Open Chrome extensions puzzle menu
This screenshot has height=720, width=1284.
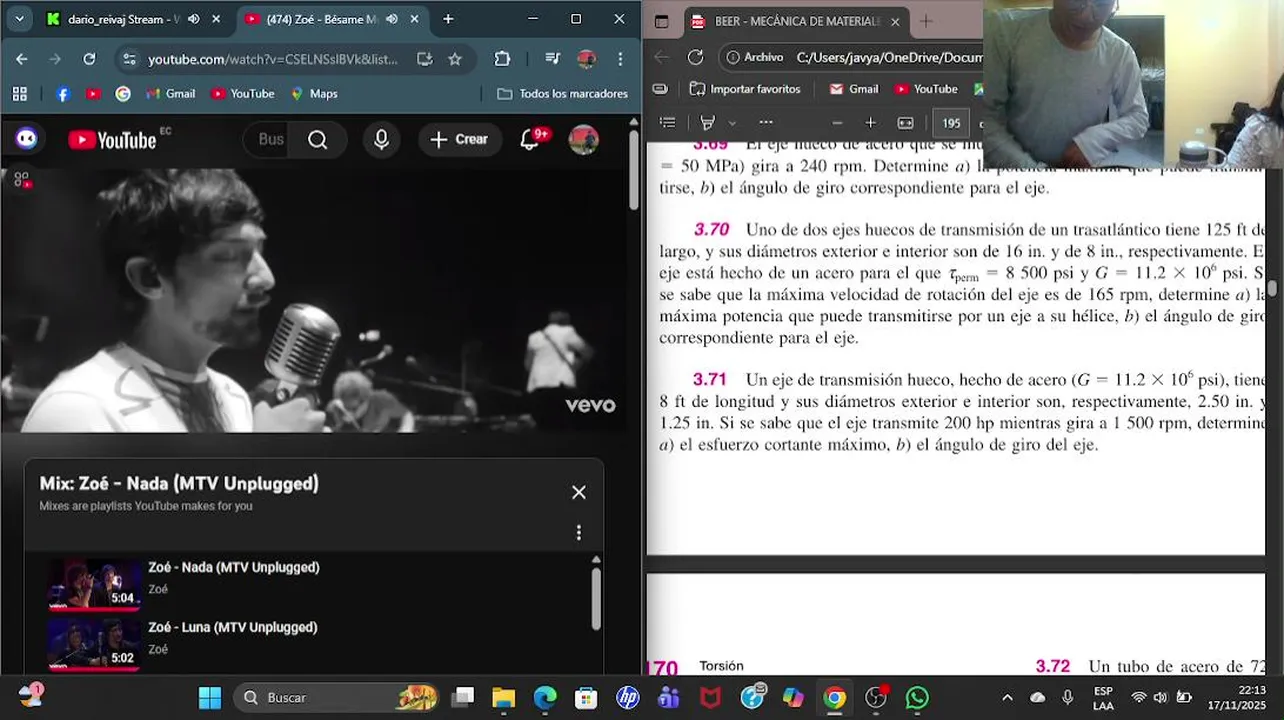pos(502,59)
